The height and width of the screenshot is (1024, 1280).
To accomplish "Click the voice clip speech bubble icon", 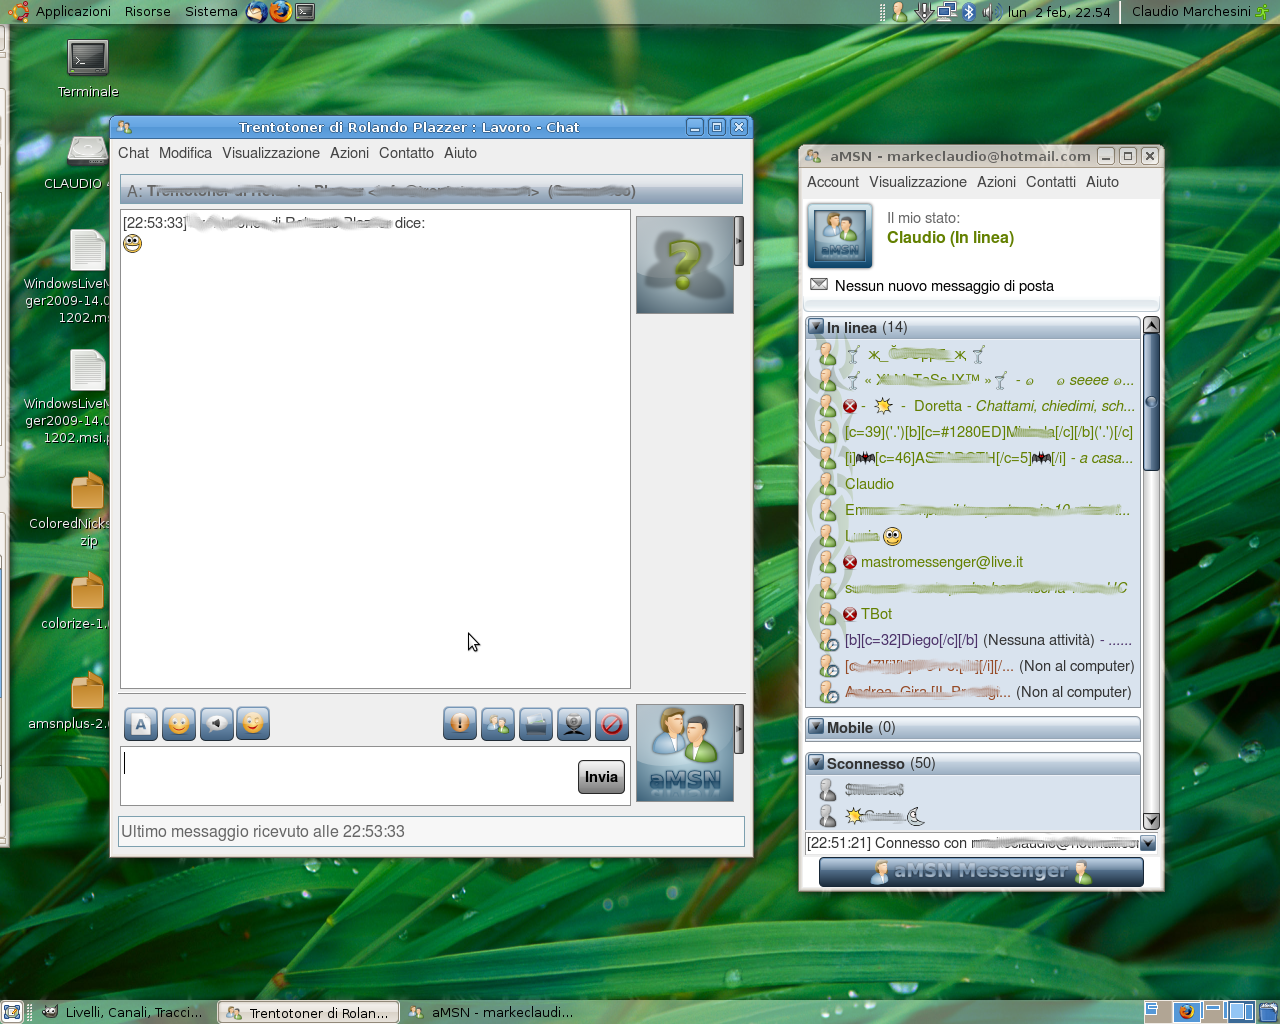I will pos(216,724).
